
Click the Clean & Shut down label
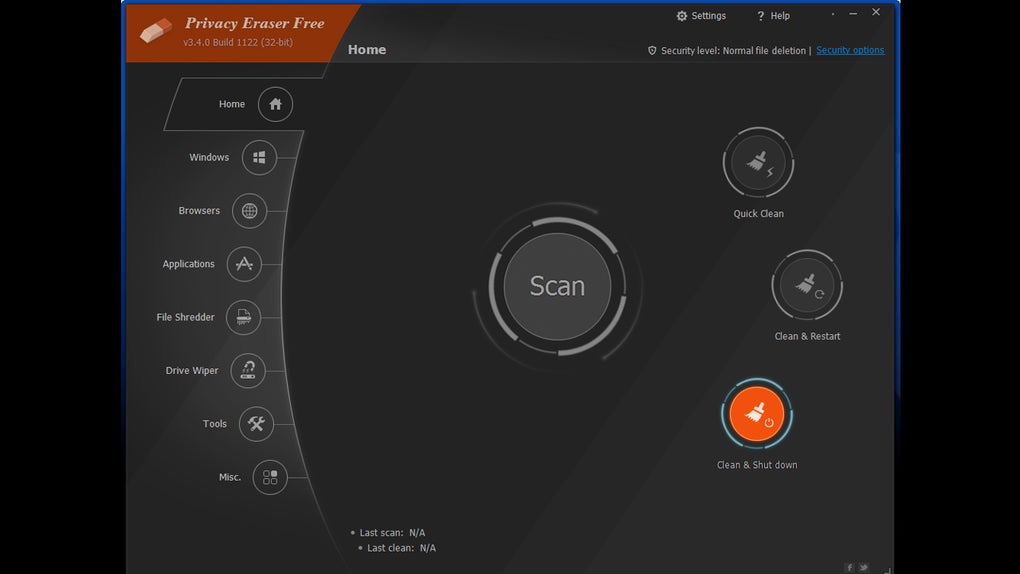tap(757, 465)
